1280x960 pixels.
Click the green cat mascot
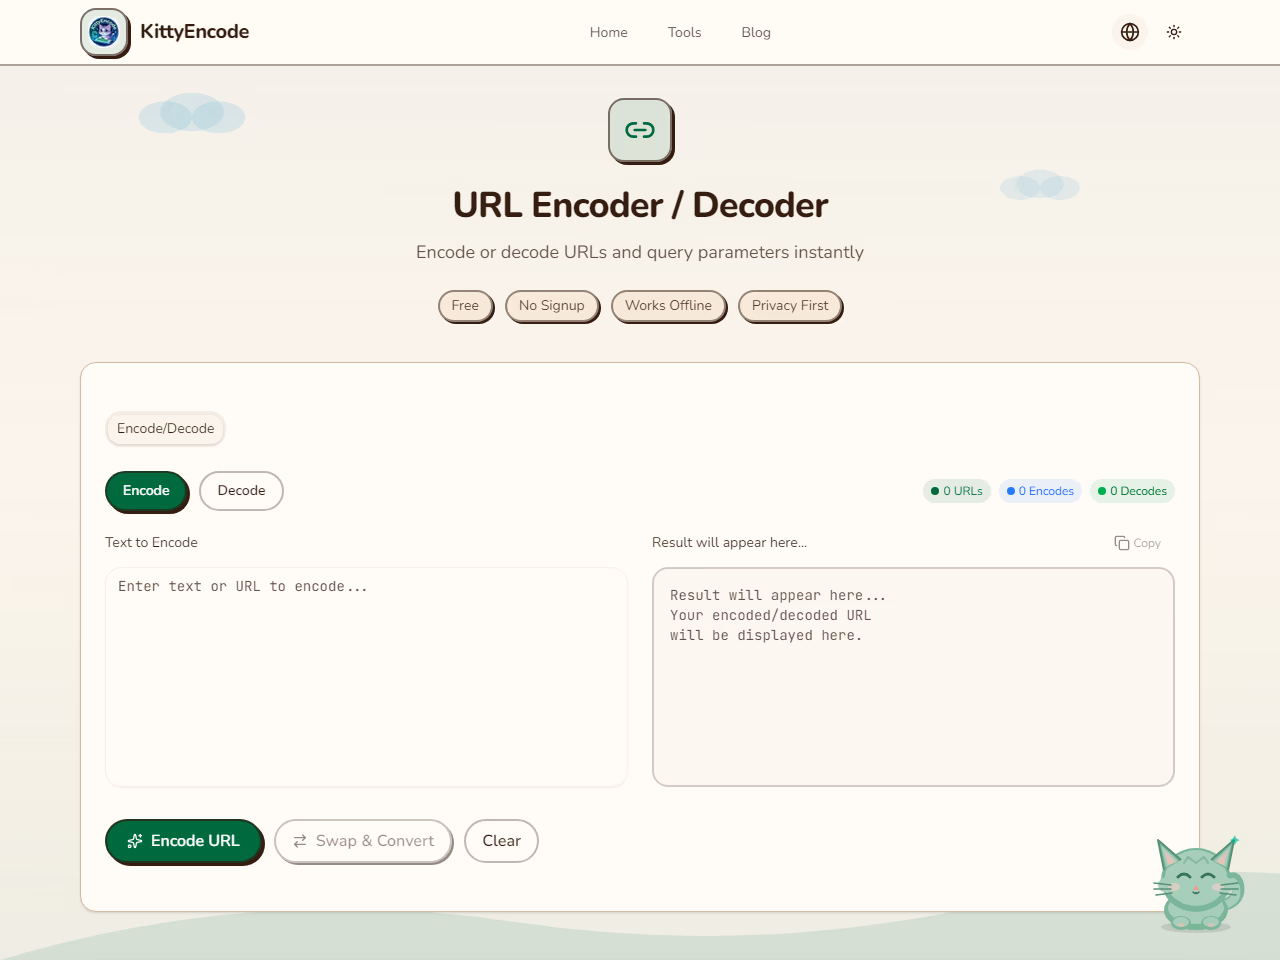pos(1197,885)
